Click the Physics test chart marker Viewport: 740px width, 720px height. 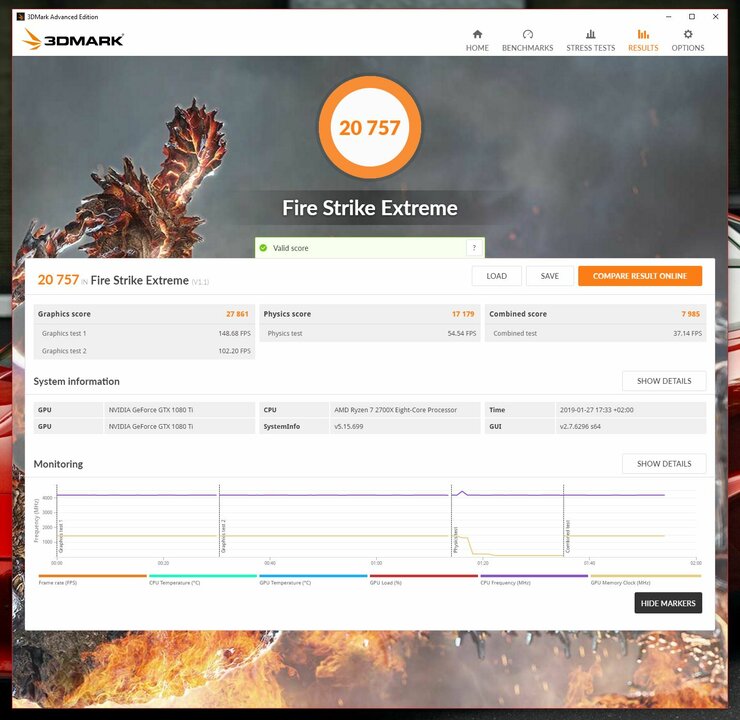(456, 540)
